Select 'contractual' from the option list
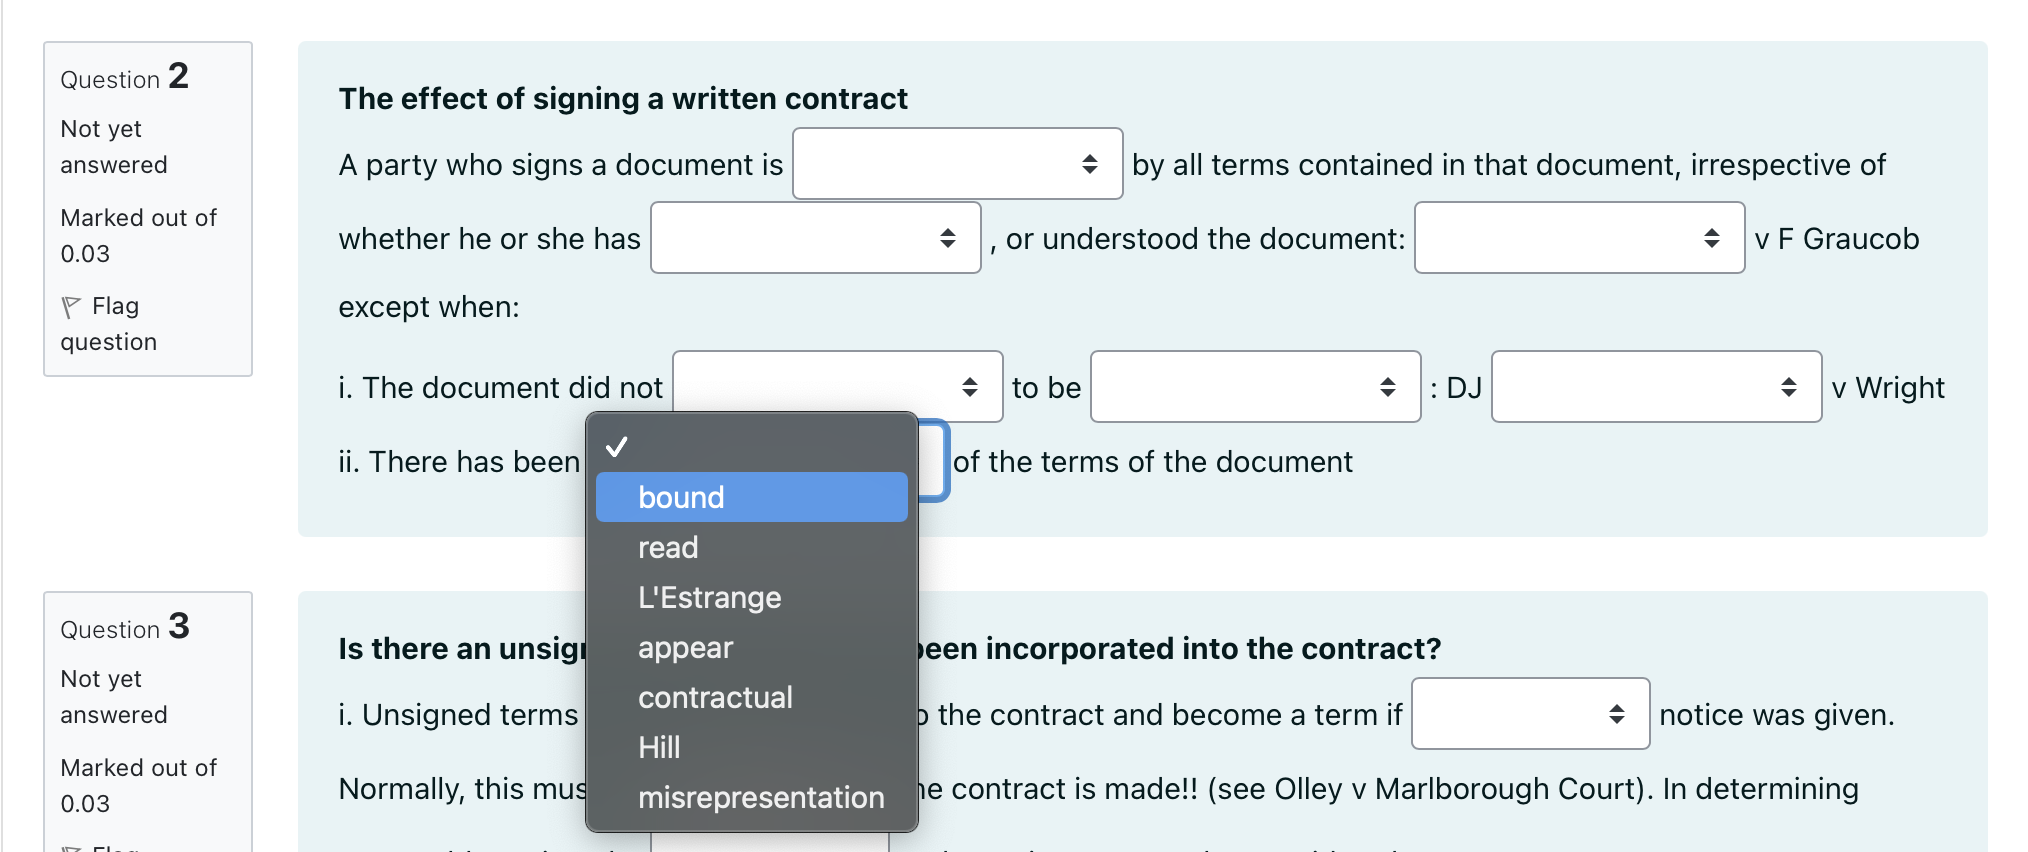 [x=751, y=697]
